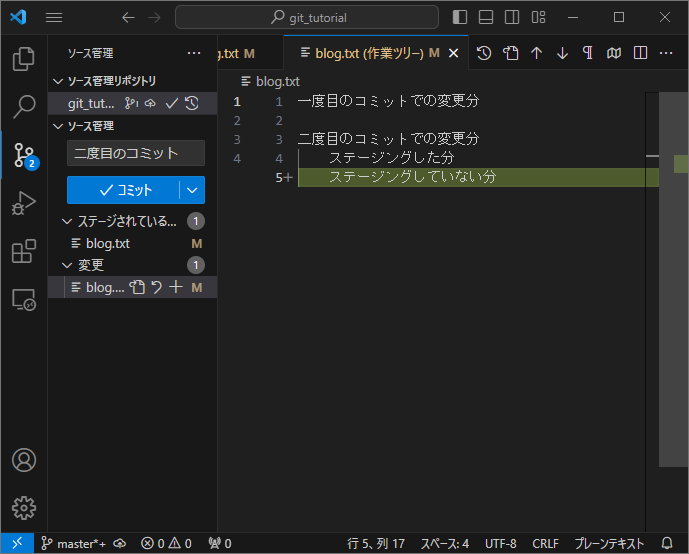
Task: Click 行 5、列 17 cursor position
Action: point(376,543)
